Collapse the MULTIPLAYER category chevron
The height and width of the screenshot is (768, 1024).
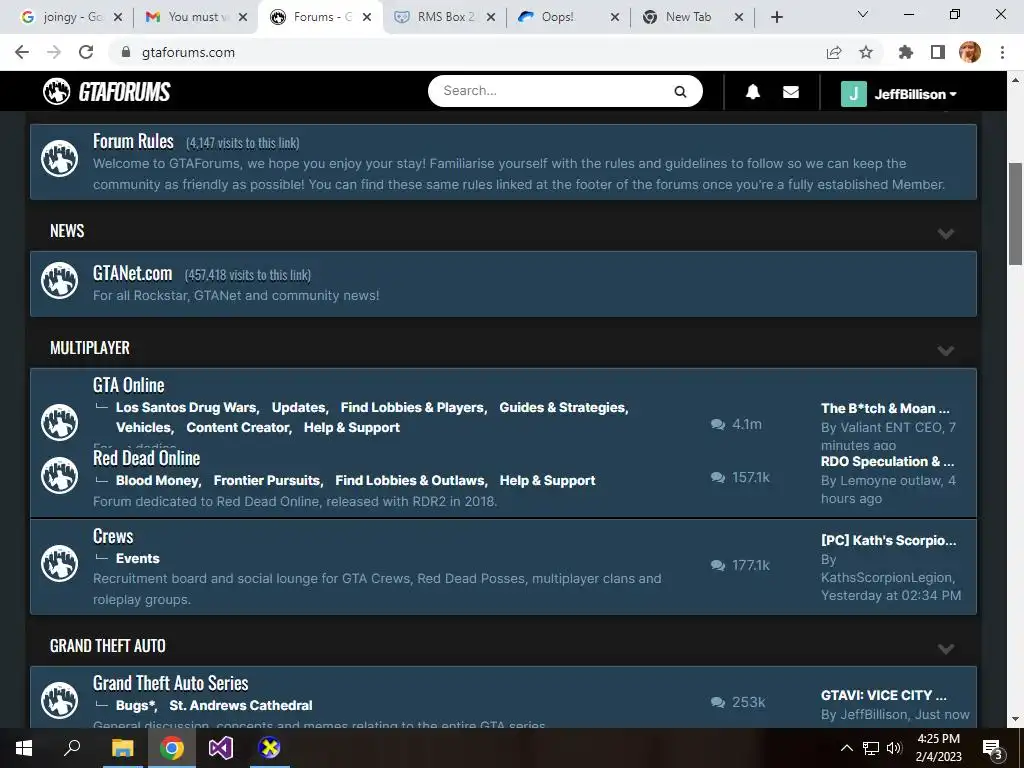tap(946, 351)
